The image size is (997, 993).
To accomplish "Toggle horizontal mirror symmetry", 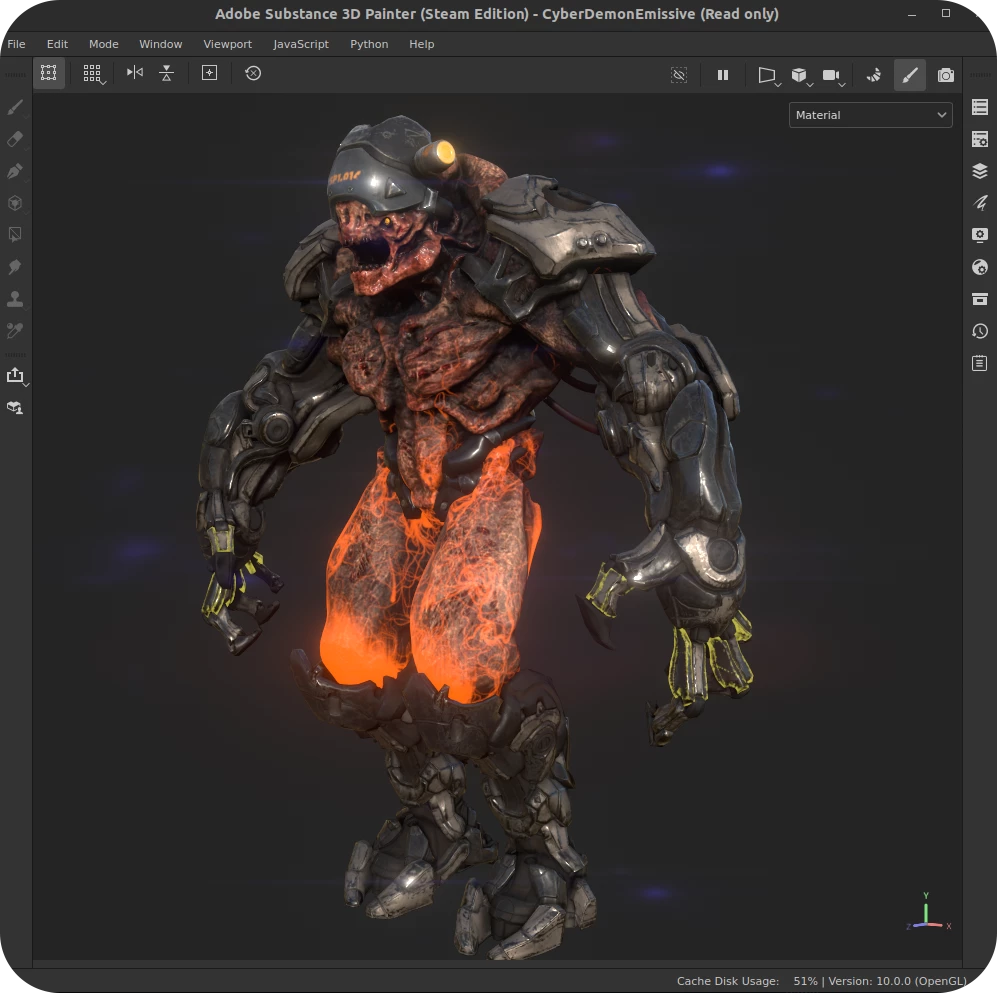I will pyautogui.click(x=135, y=72).
